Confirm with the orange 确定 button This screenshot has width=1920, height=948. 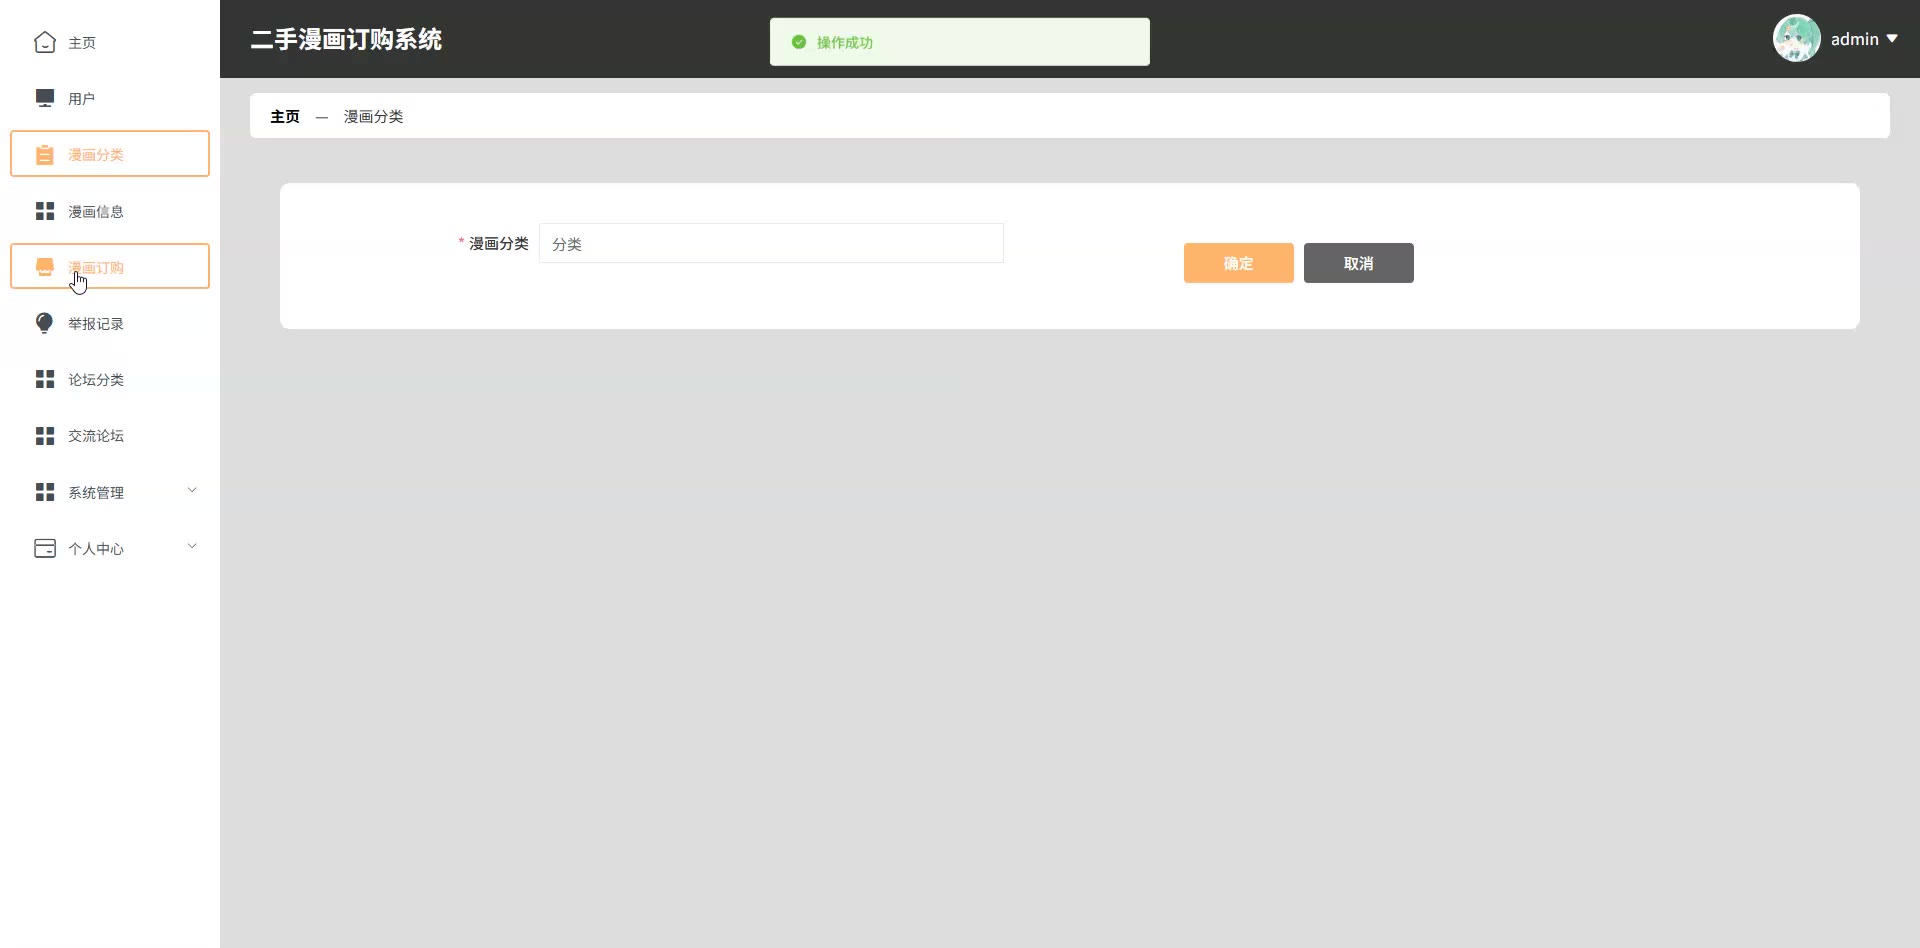pos(1239,263)
